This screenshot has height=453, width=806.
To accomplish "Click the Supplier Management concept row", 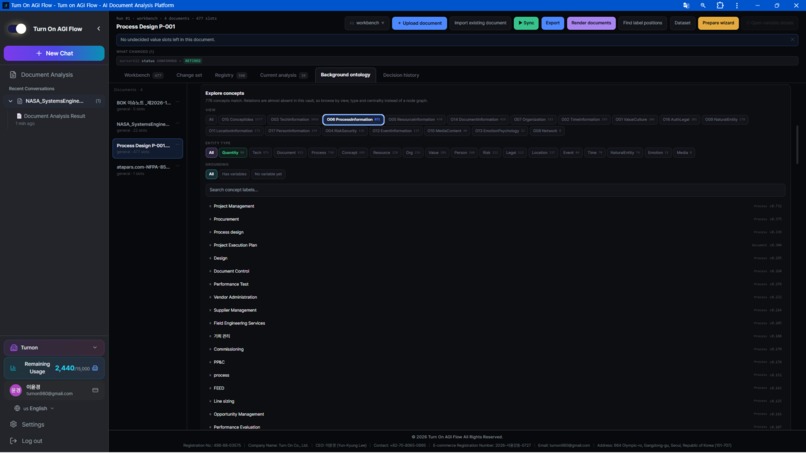I will pyautogui.click(x=495, y=311).
